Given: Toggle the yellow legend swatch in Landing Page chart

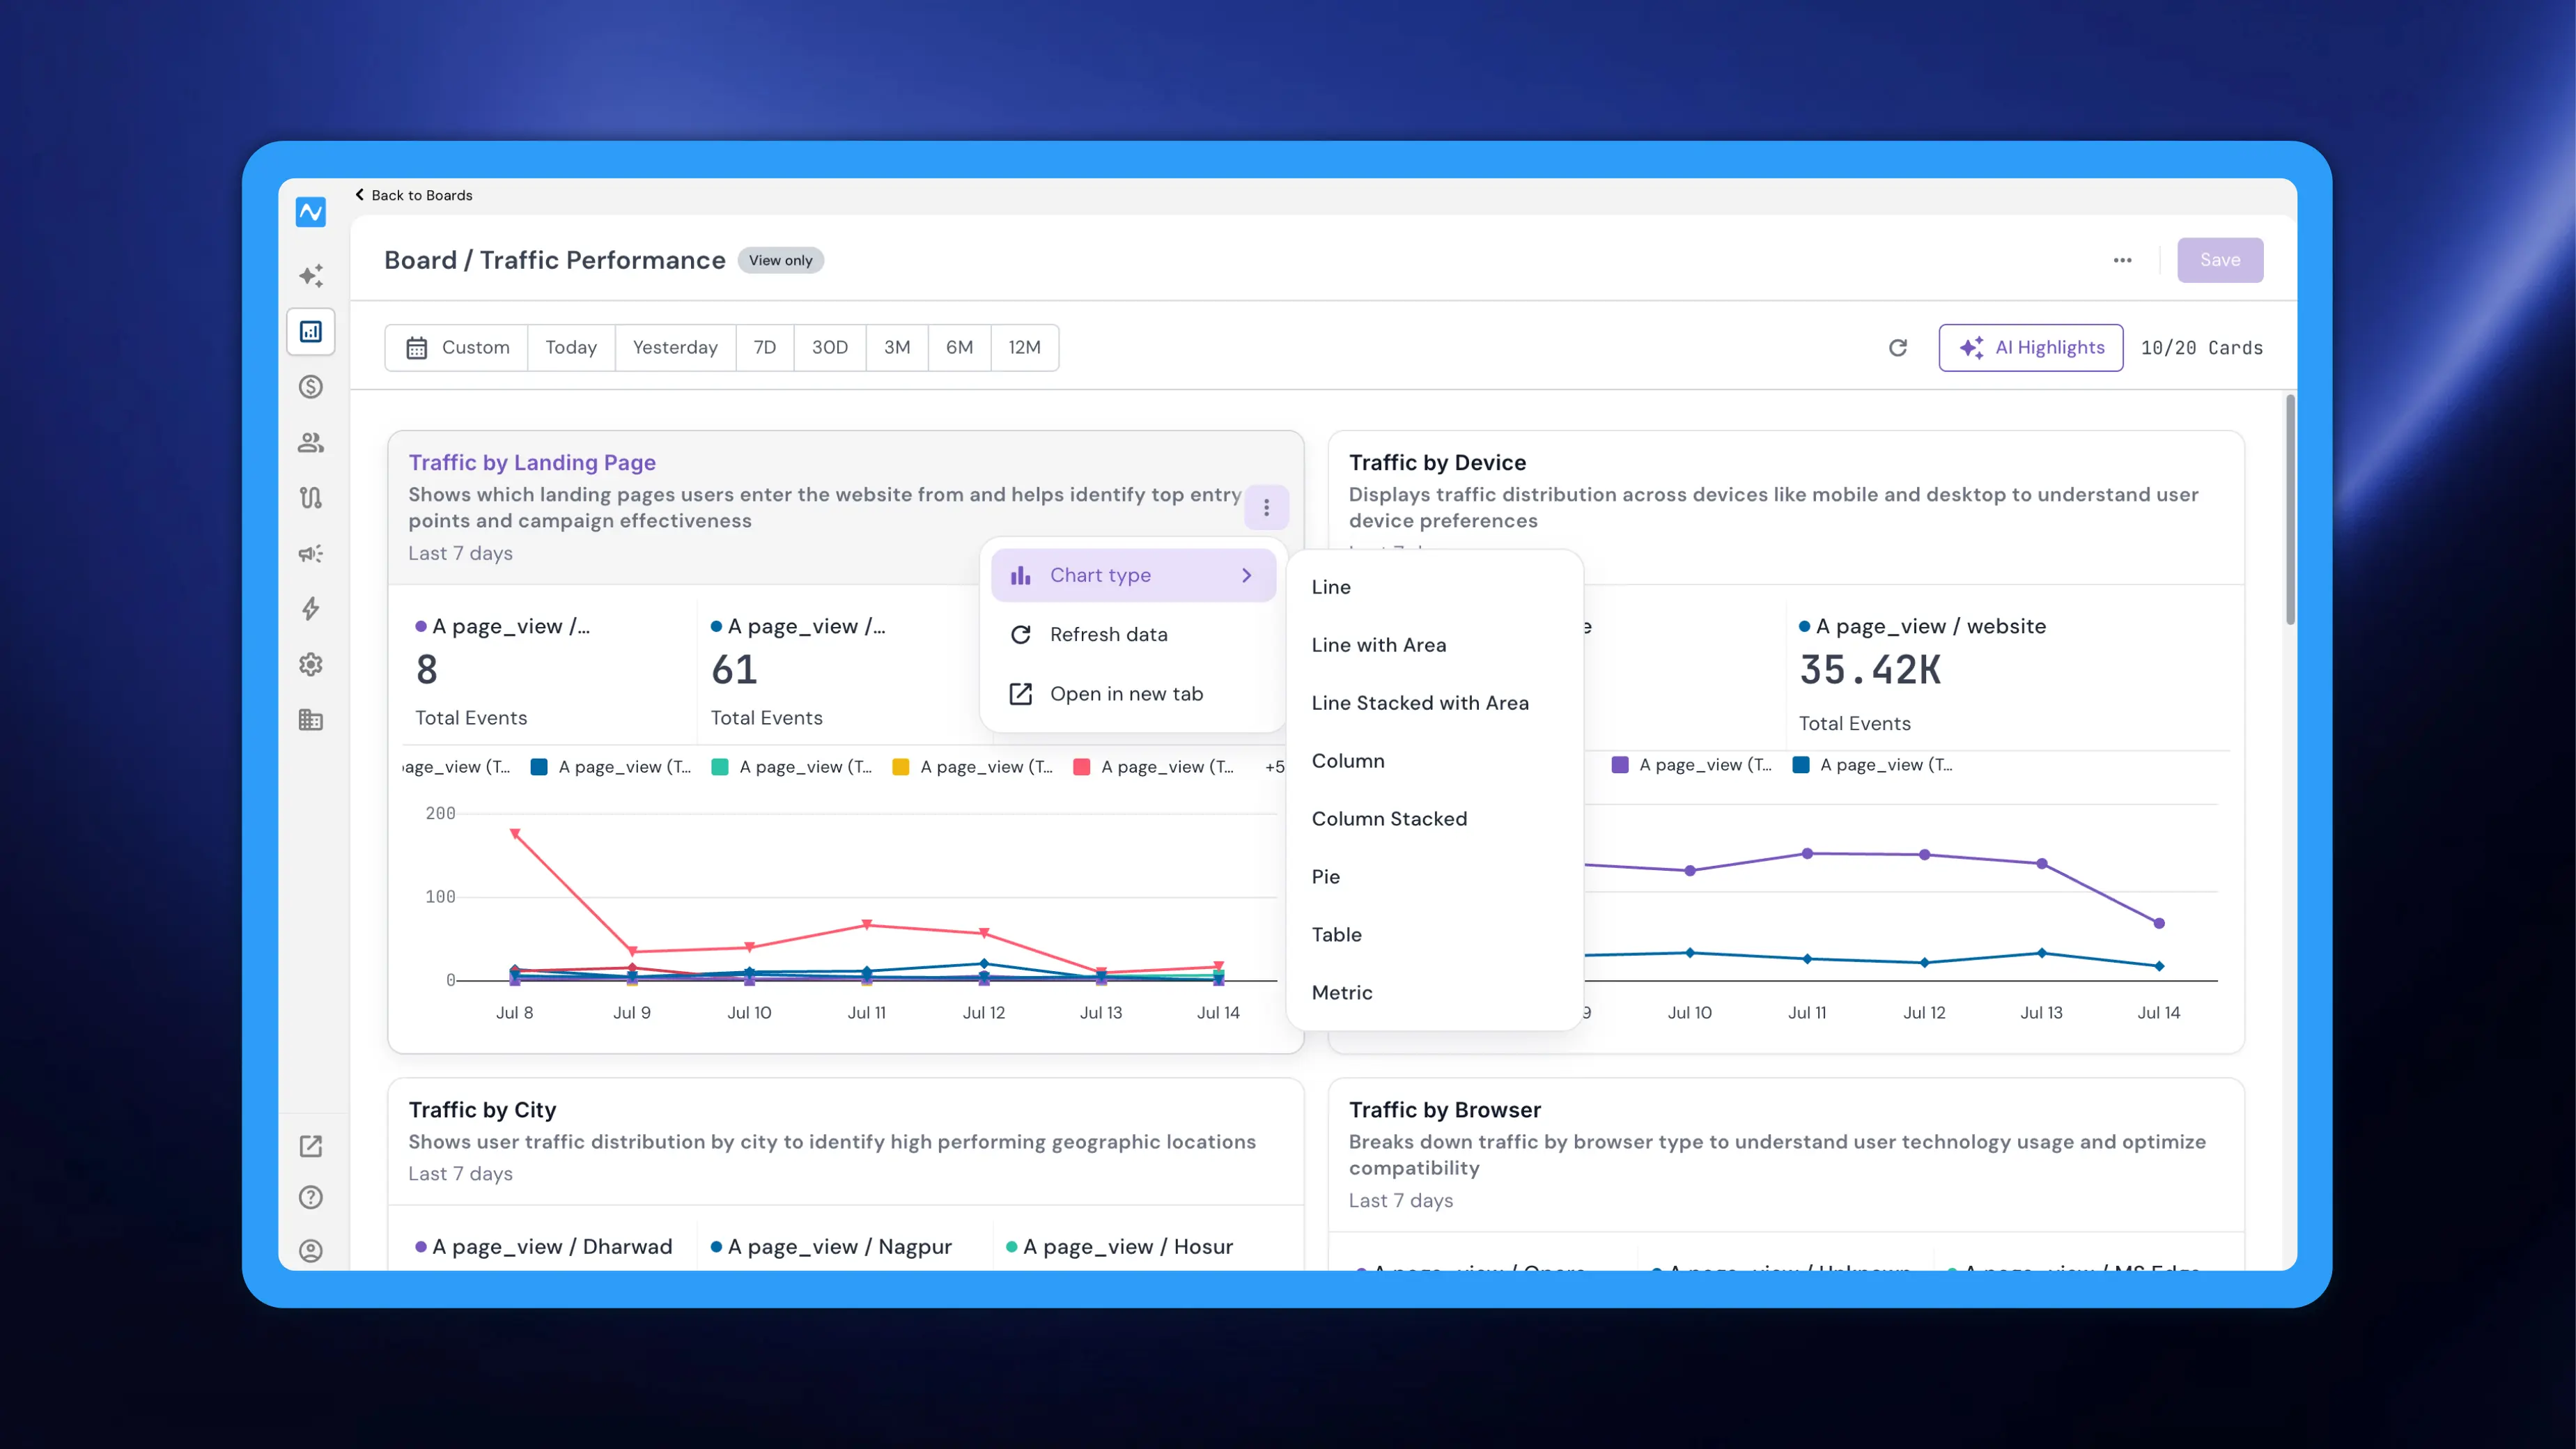Looking at the screenshot, I should [901, 767].
